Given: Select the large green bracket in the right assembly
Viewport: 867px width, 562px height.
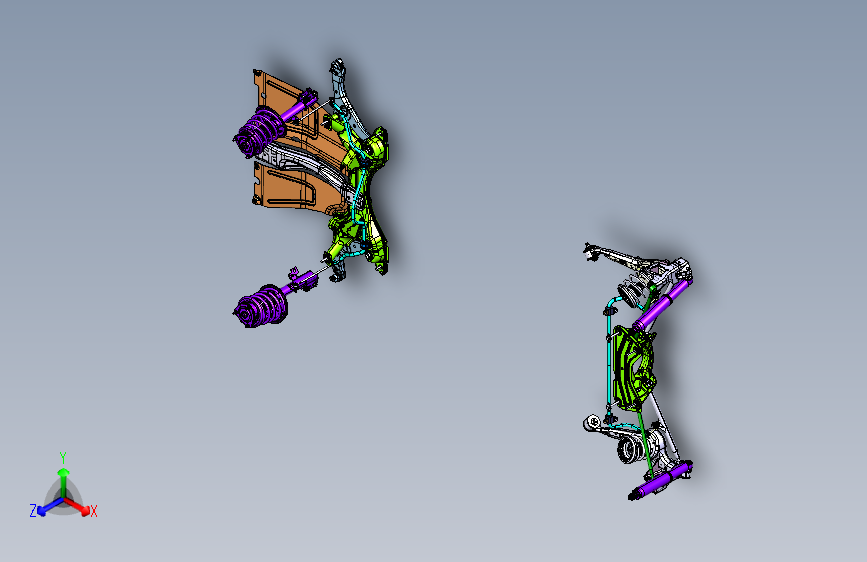Looking at the screenshot, I should [x=635, y=368].
